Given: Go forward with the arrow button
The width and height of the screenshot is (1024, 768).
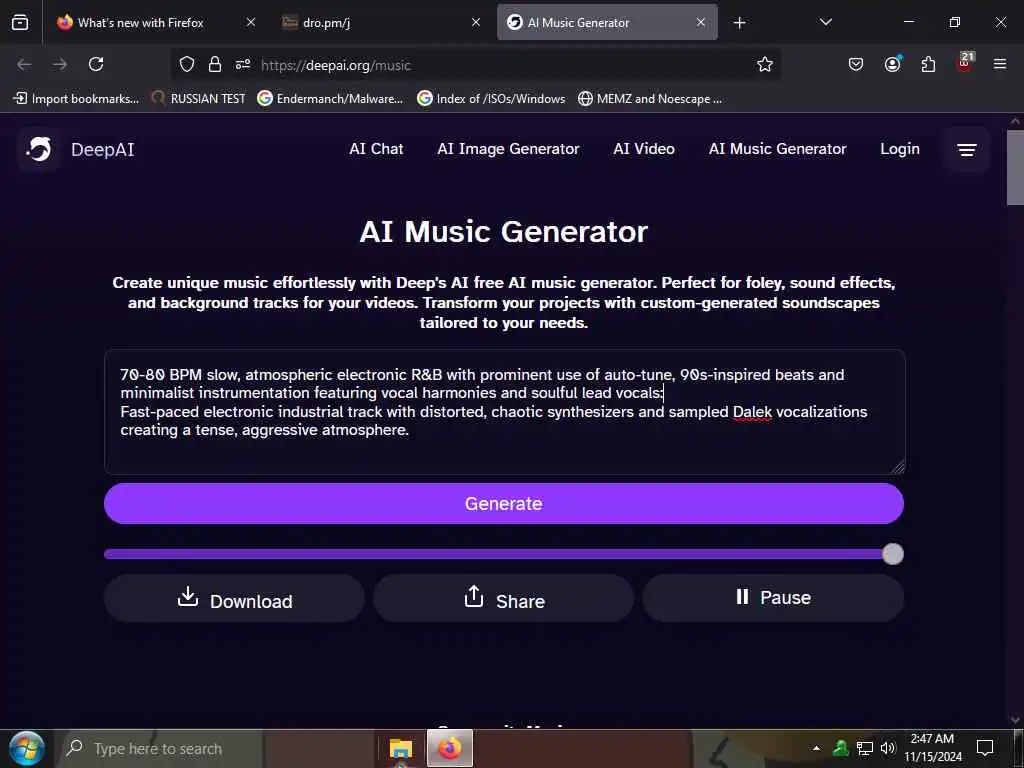Looking at the screenshot, I should click(60, 64).
